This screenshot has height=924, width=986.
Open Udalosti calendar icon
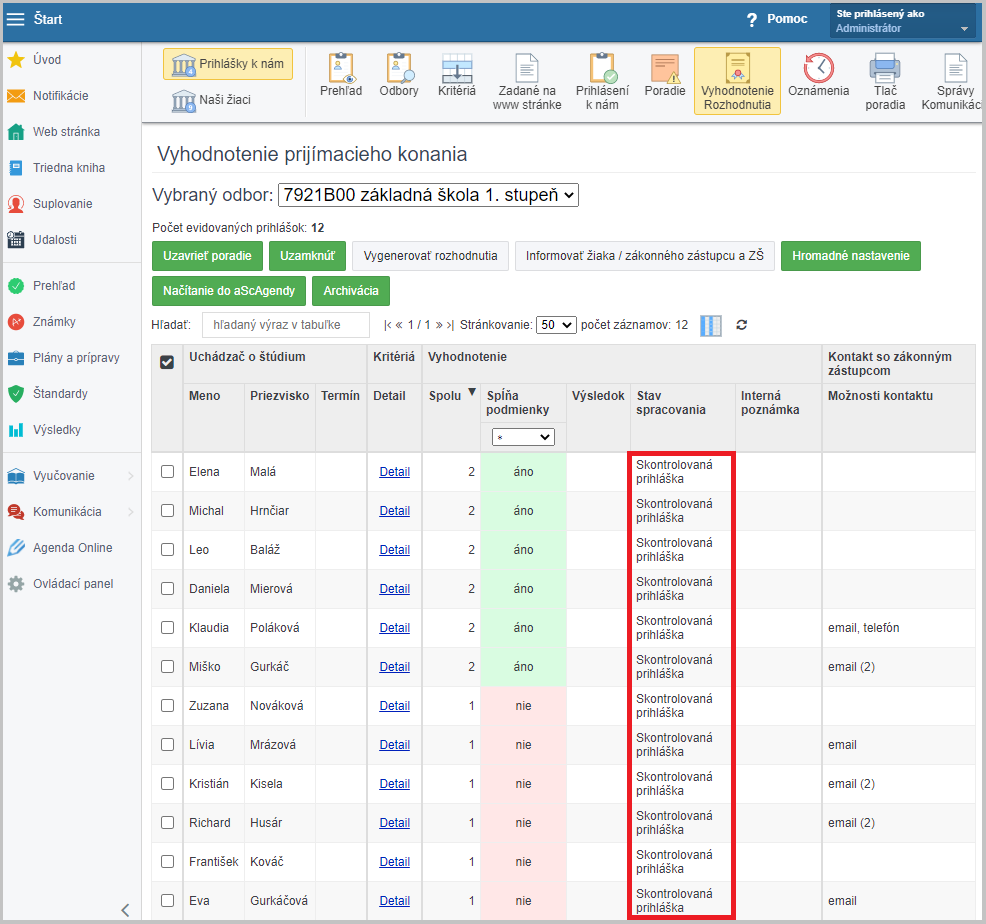tap(16, 240)
